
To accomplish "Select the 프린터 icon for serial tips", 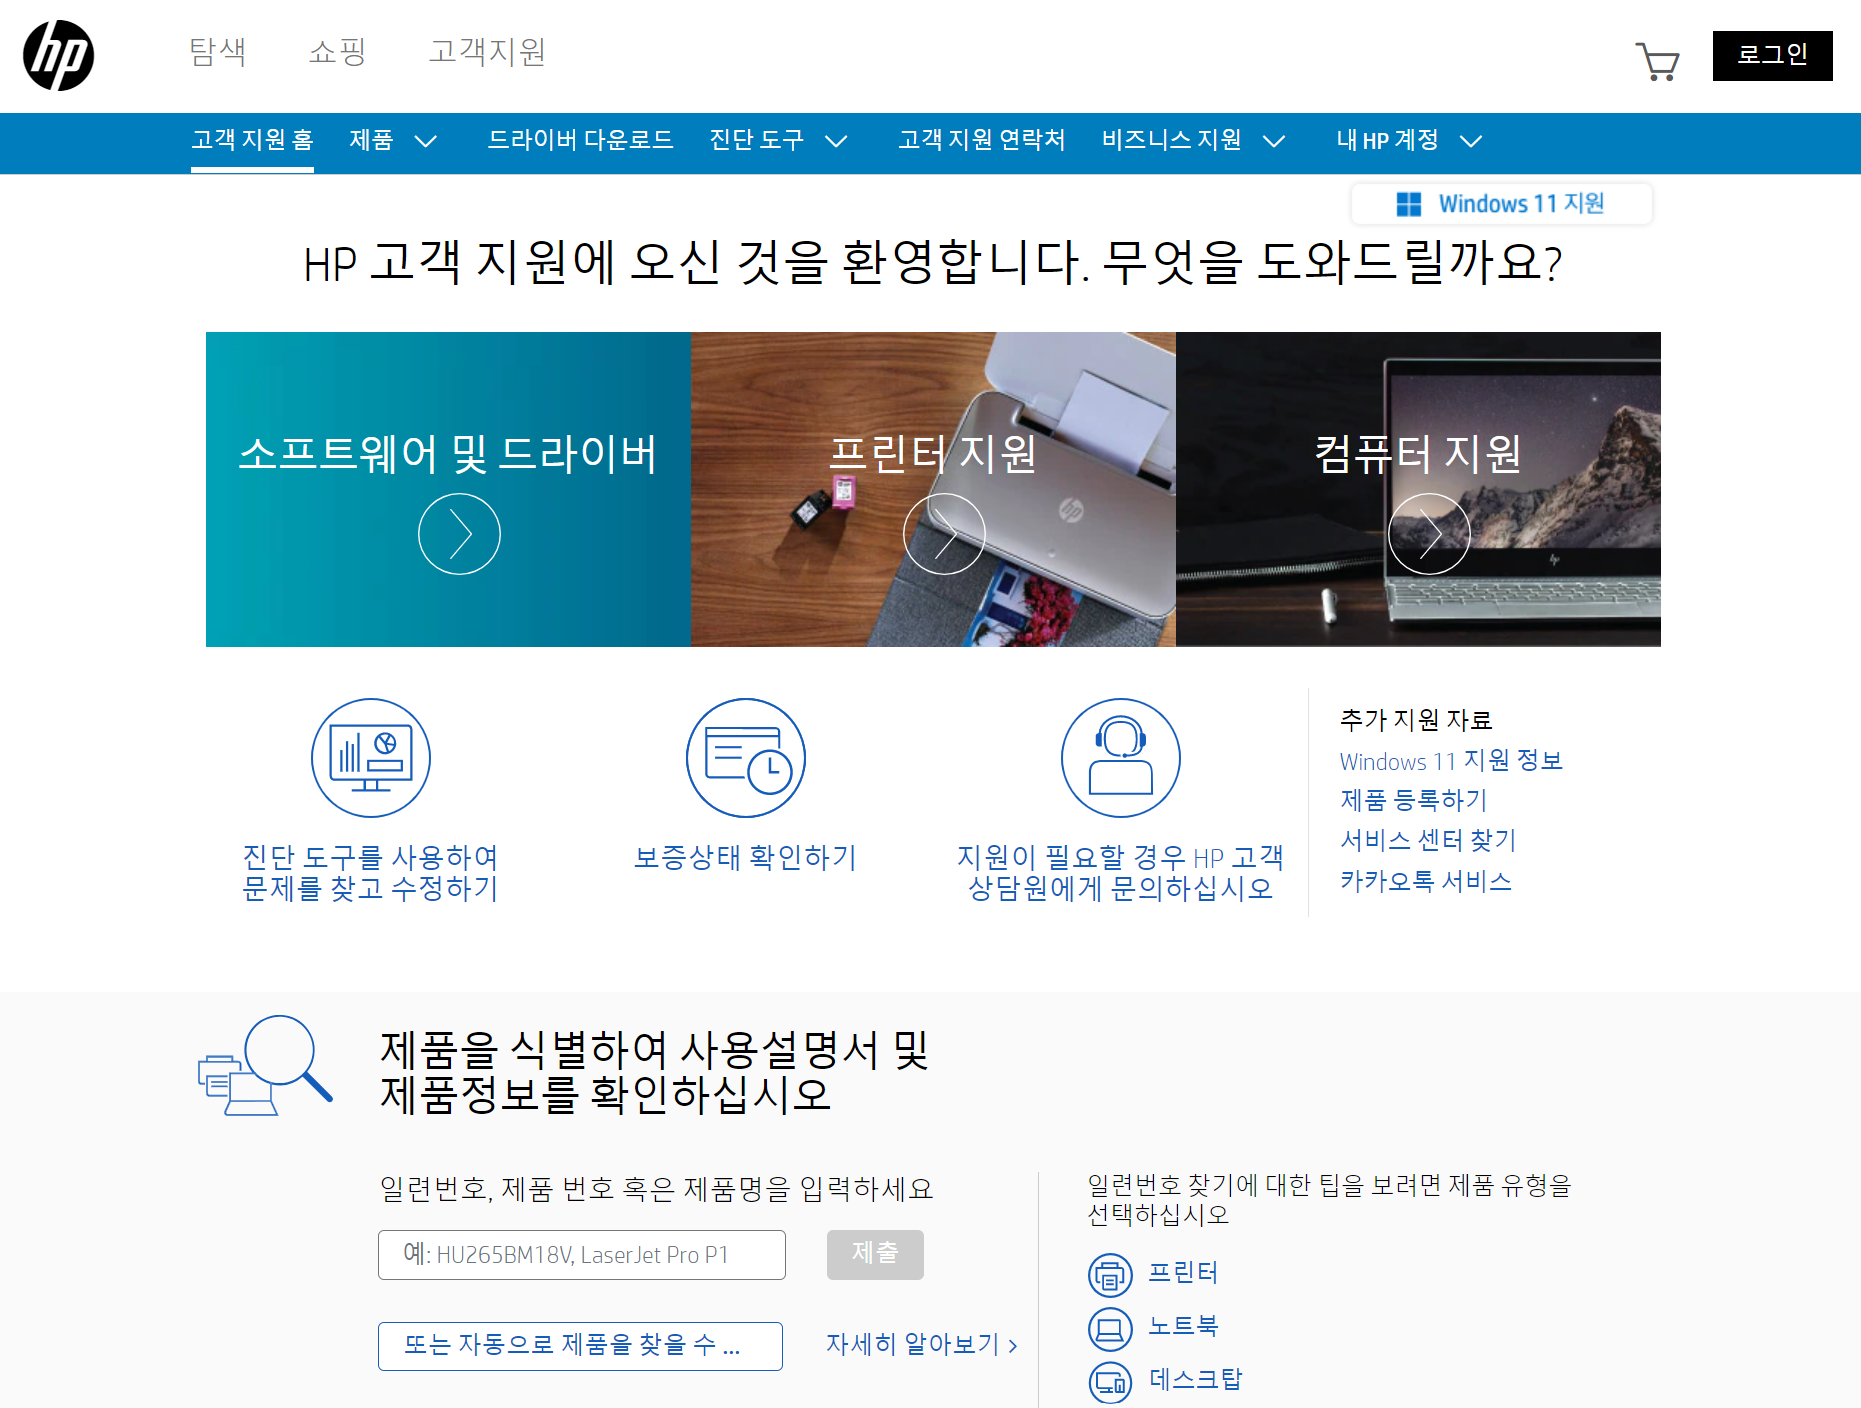I will click(x=1110, y=1276).
